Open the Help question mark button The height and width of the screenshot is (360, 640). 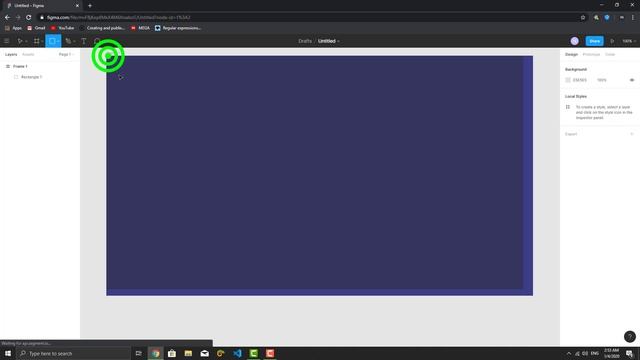point(629,336)
